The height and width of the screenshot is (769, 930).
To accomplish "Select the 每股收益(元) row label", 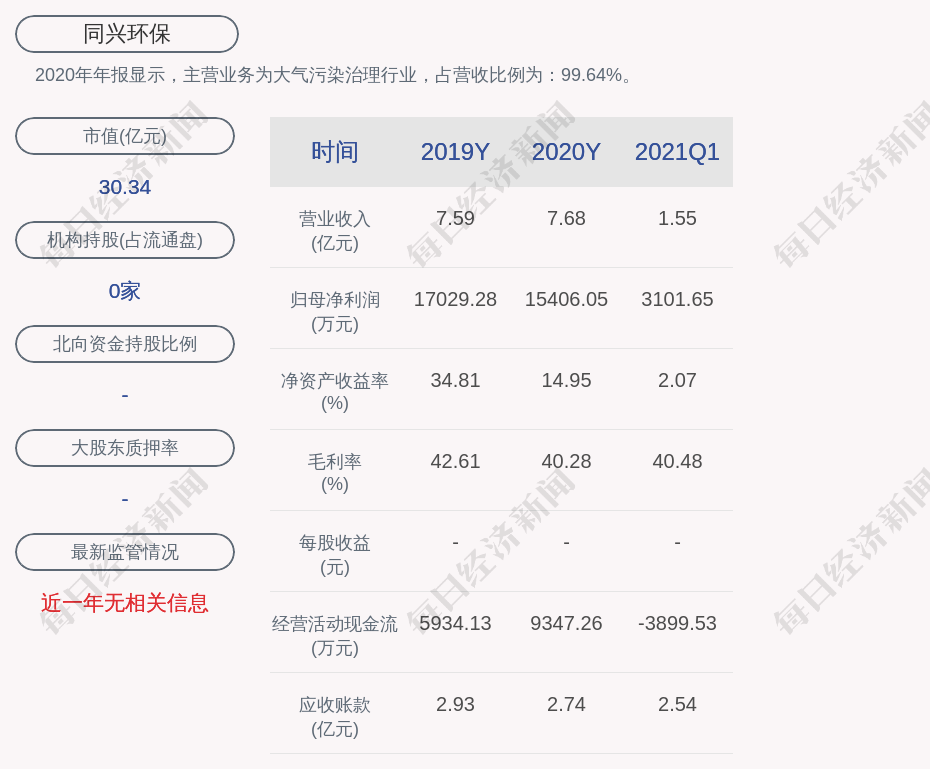I will (335, 555).
